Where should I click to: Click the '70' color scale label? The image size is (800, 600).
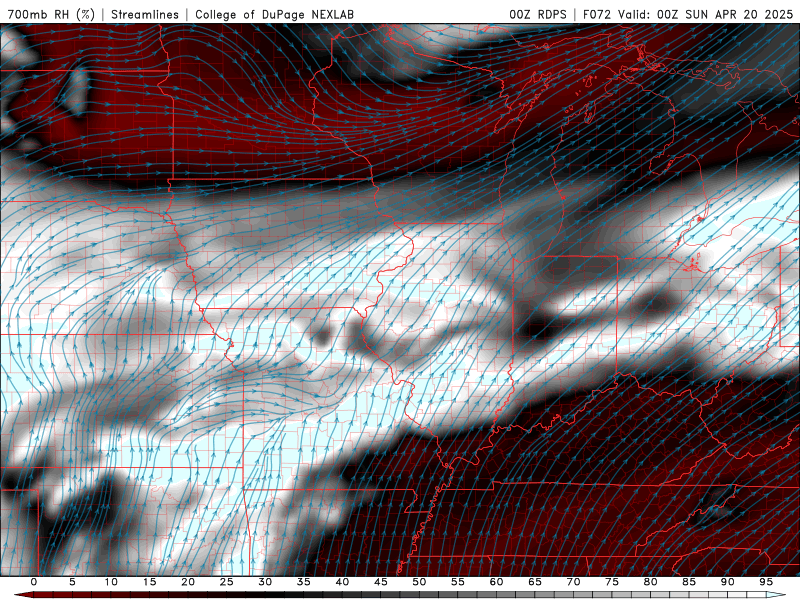573,582
